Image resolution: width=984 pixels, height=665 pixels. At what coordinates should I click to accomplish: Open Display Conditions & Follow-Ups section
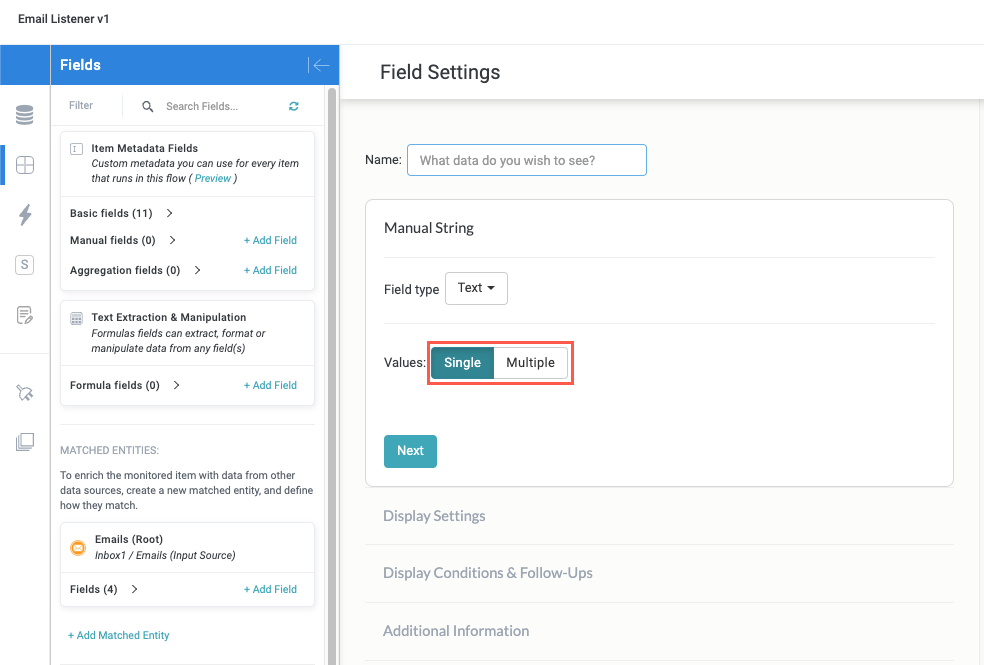[x=487, y=573]
